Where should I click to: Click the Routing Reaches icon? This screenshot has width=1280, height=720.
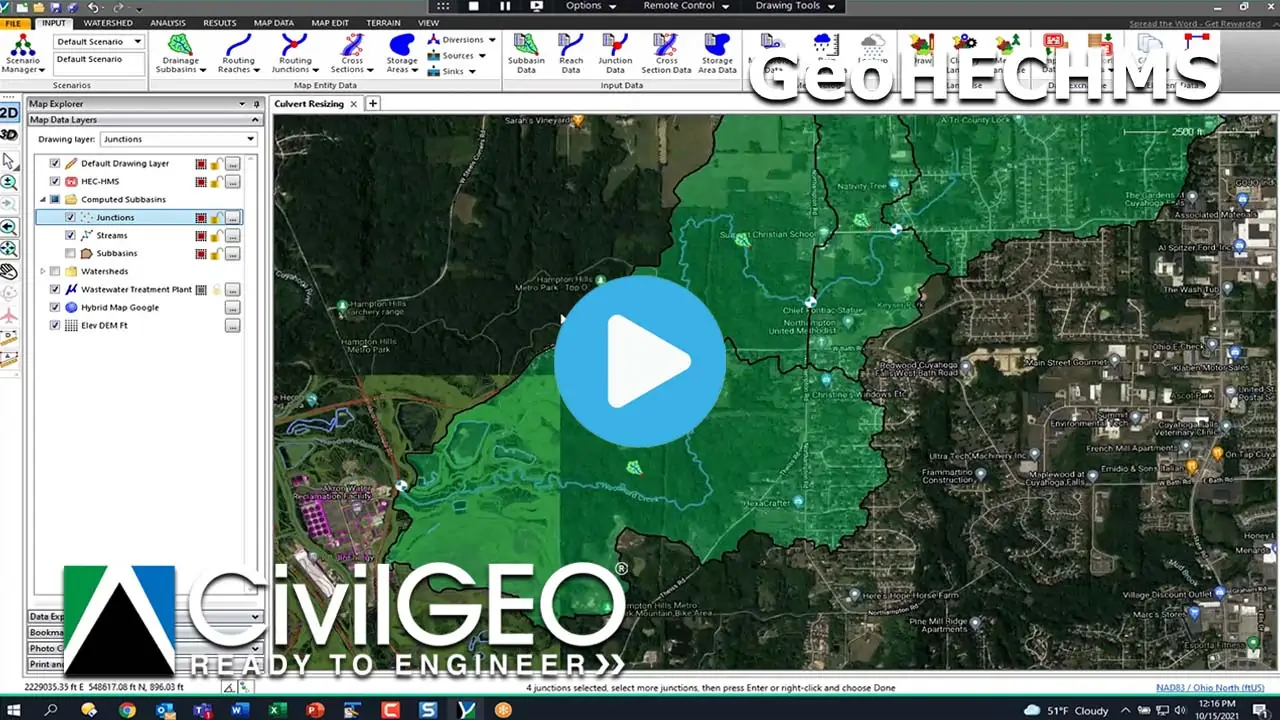[238, 52]
